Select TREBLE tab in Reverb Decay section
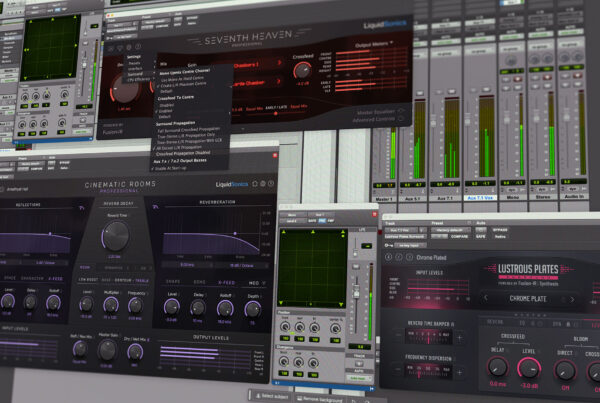The image size is (600, 403). tap(142, 281)
